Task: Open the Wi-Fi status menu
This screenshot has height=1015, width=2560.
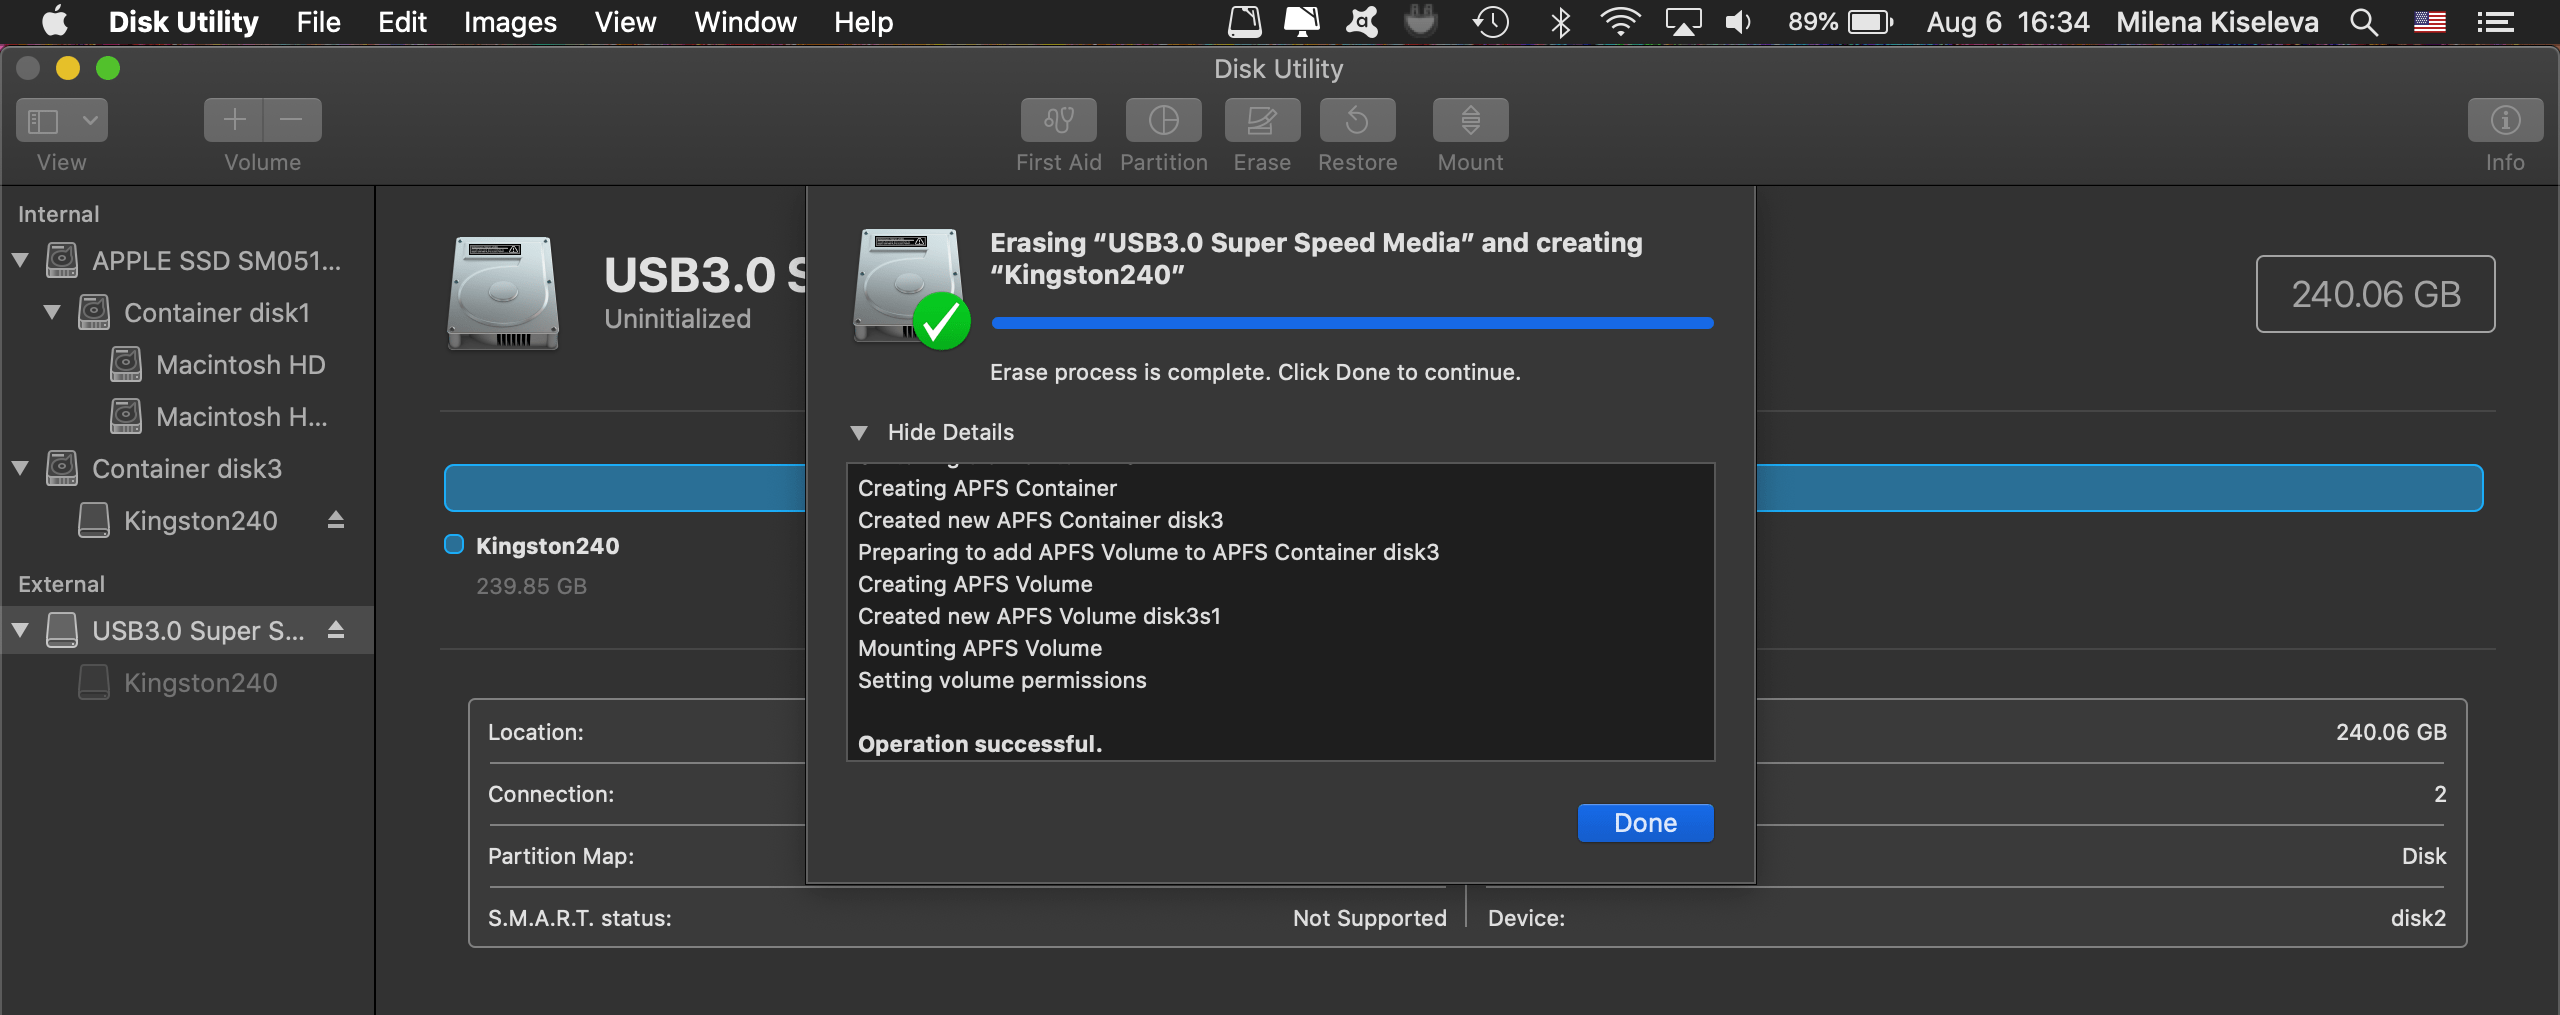Action: (1620, 22)
